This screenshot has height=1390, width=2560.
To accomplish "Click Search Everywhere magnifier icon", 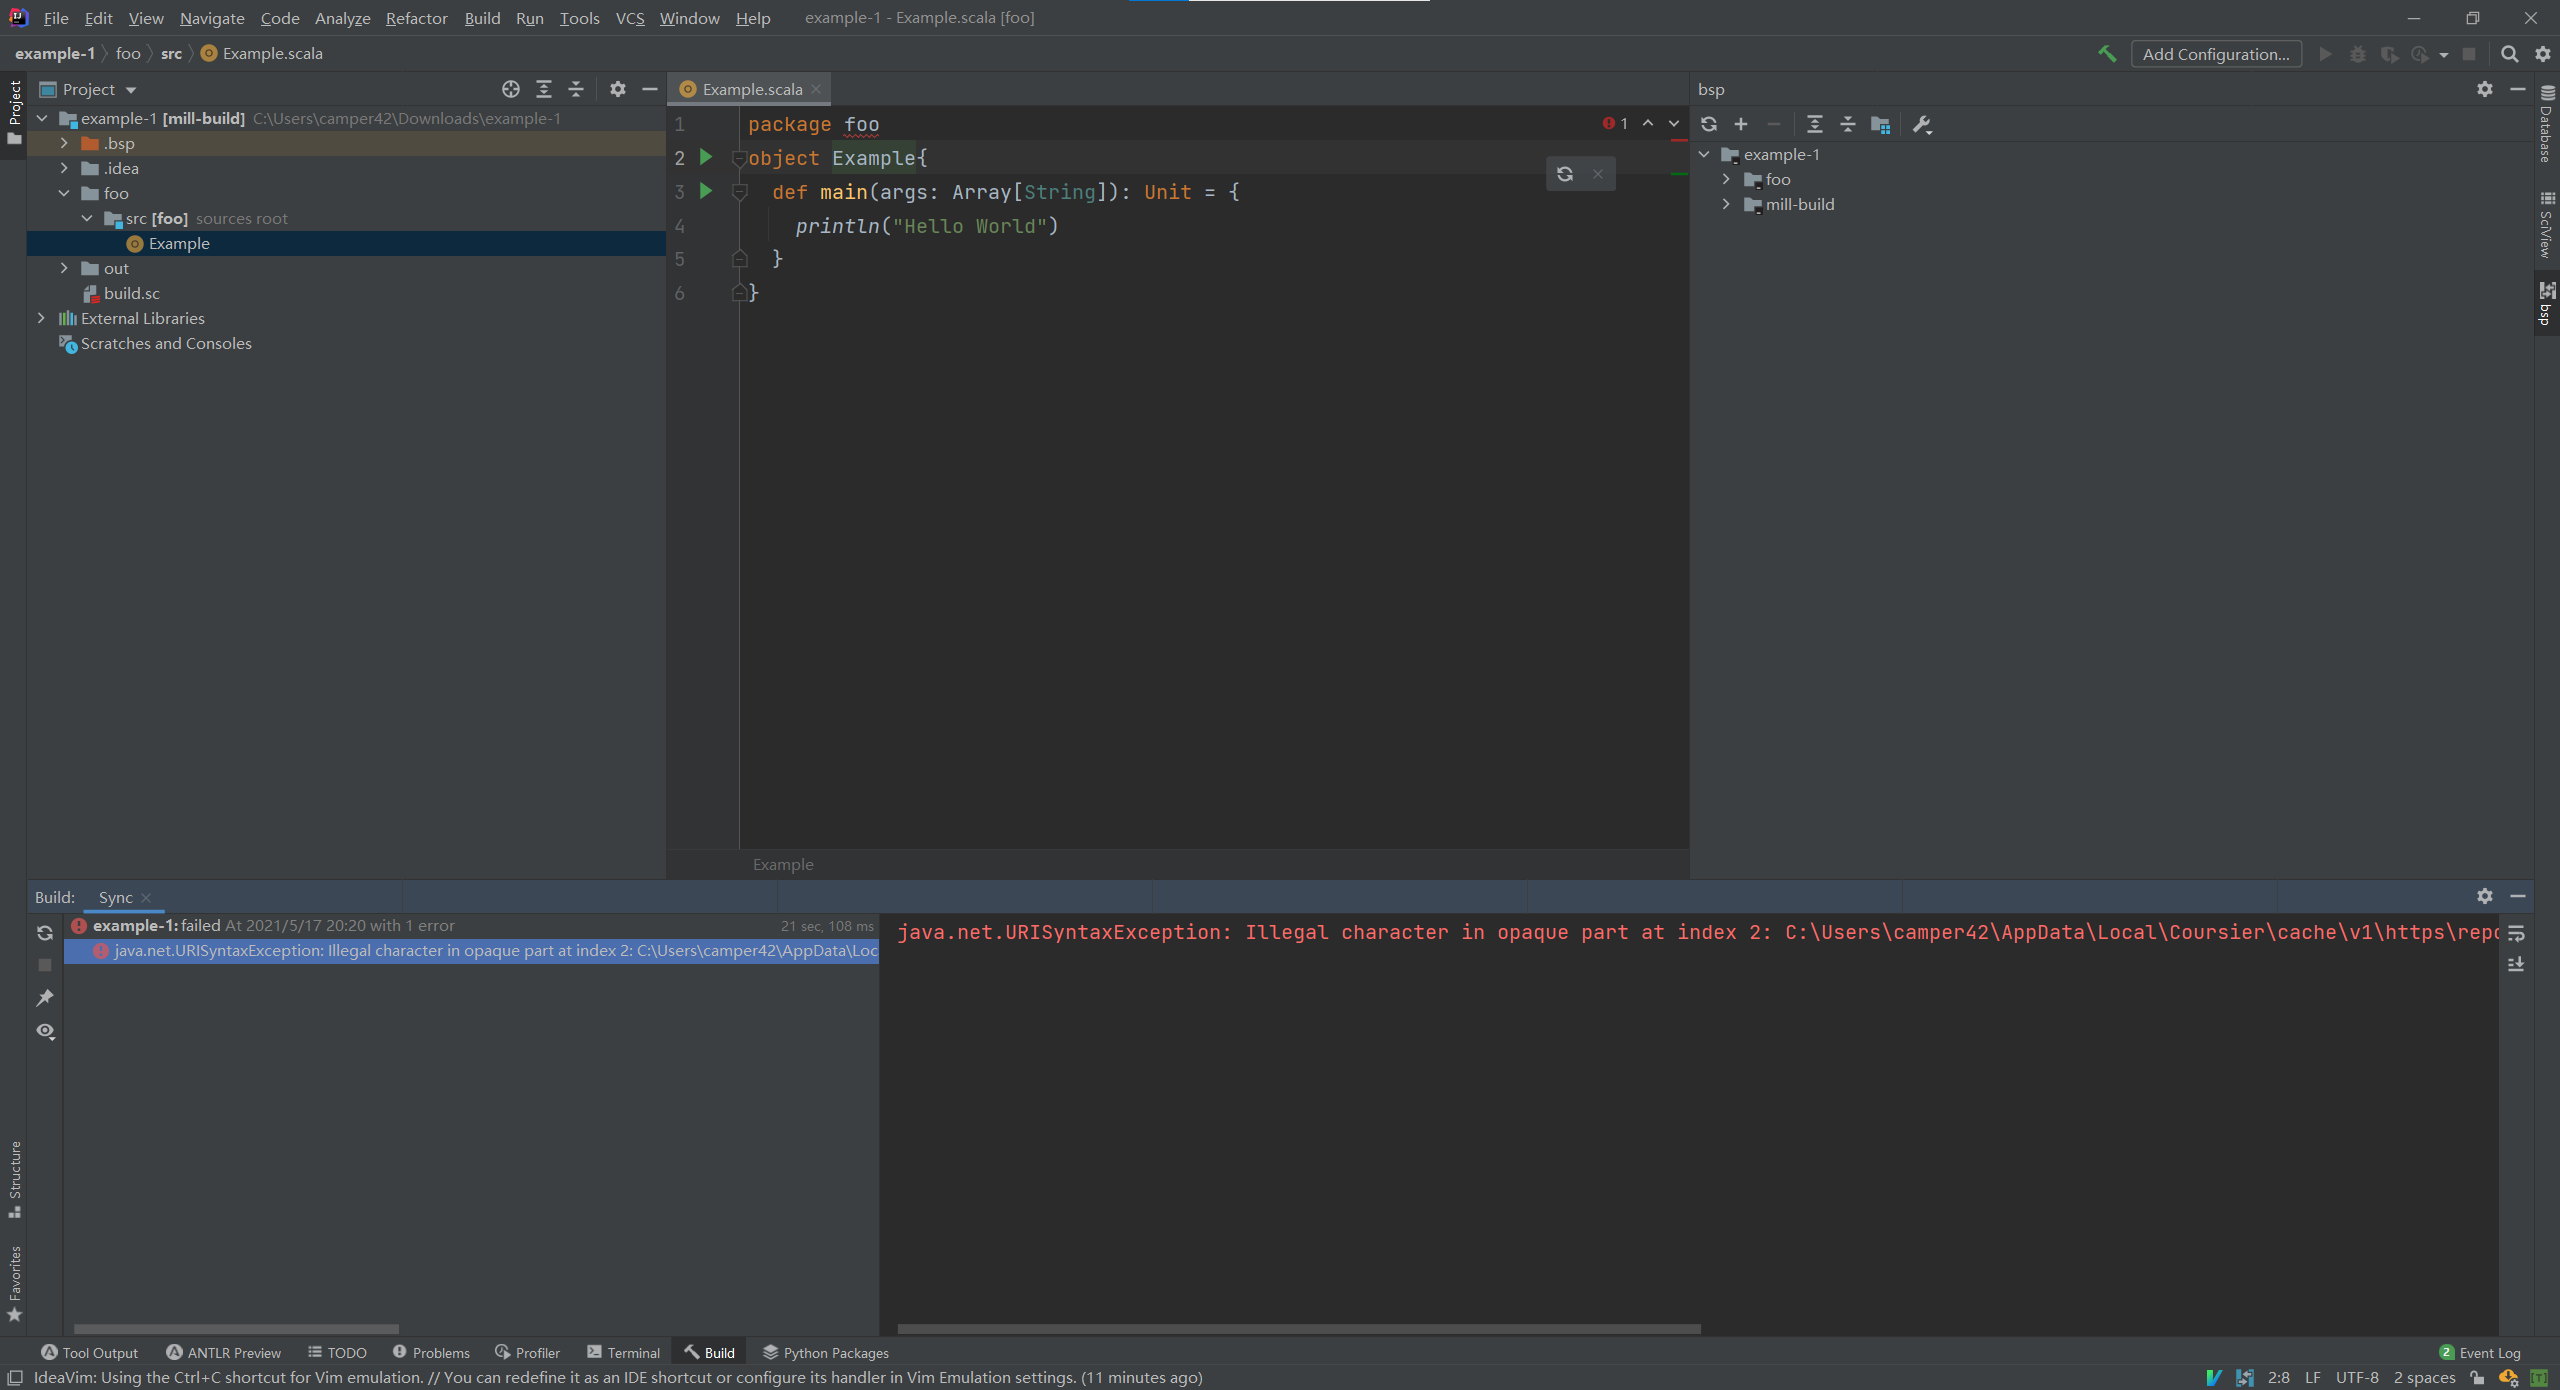I will (x=2509, y=54).
